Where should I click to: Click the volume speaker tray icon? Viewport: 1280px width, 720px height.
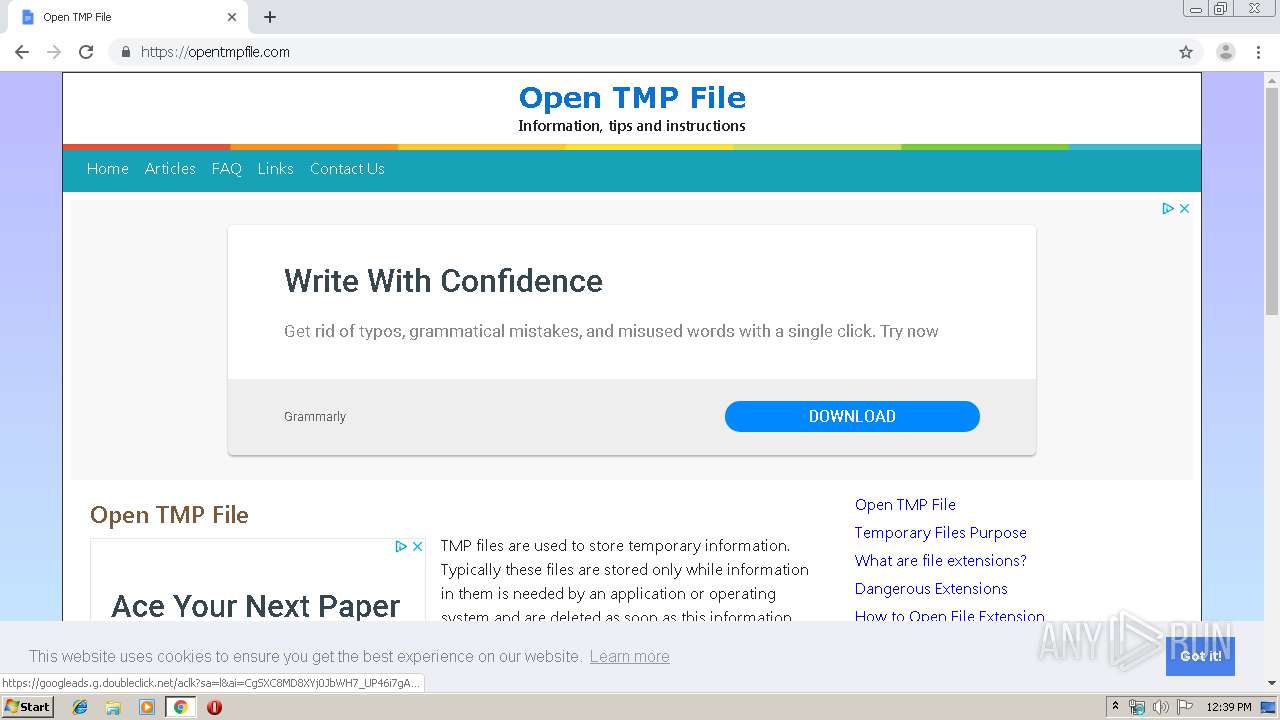click(x=1161, y=707)
